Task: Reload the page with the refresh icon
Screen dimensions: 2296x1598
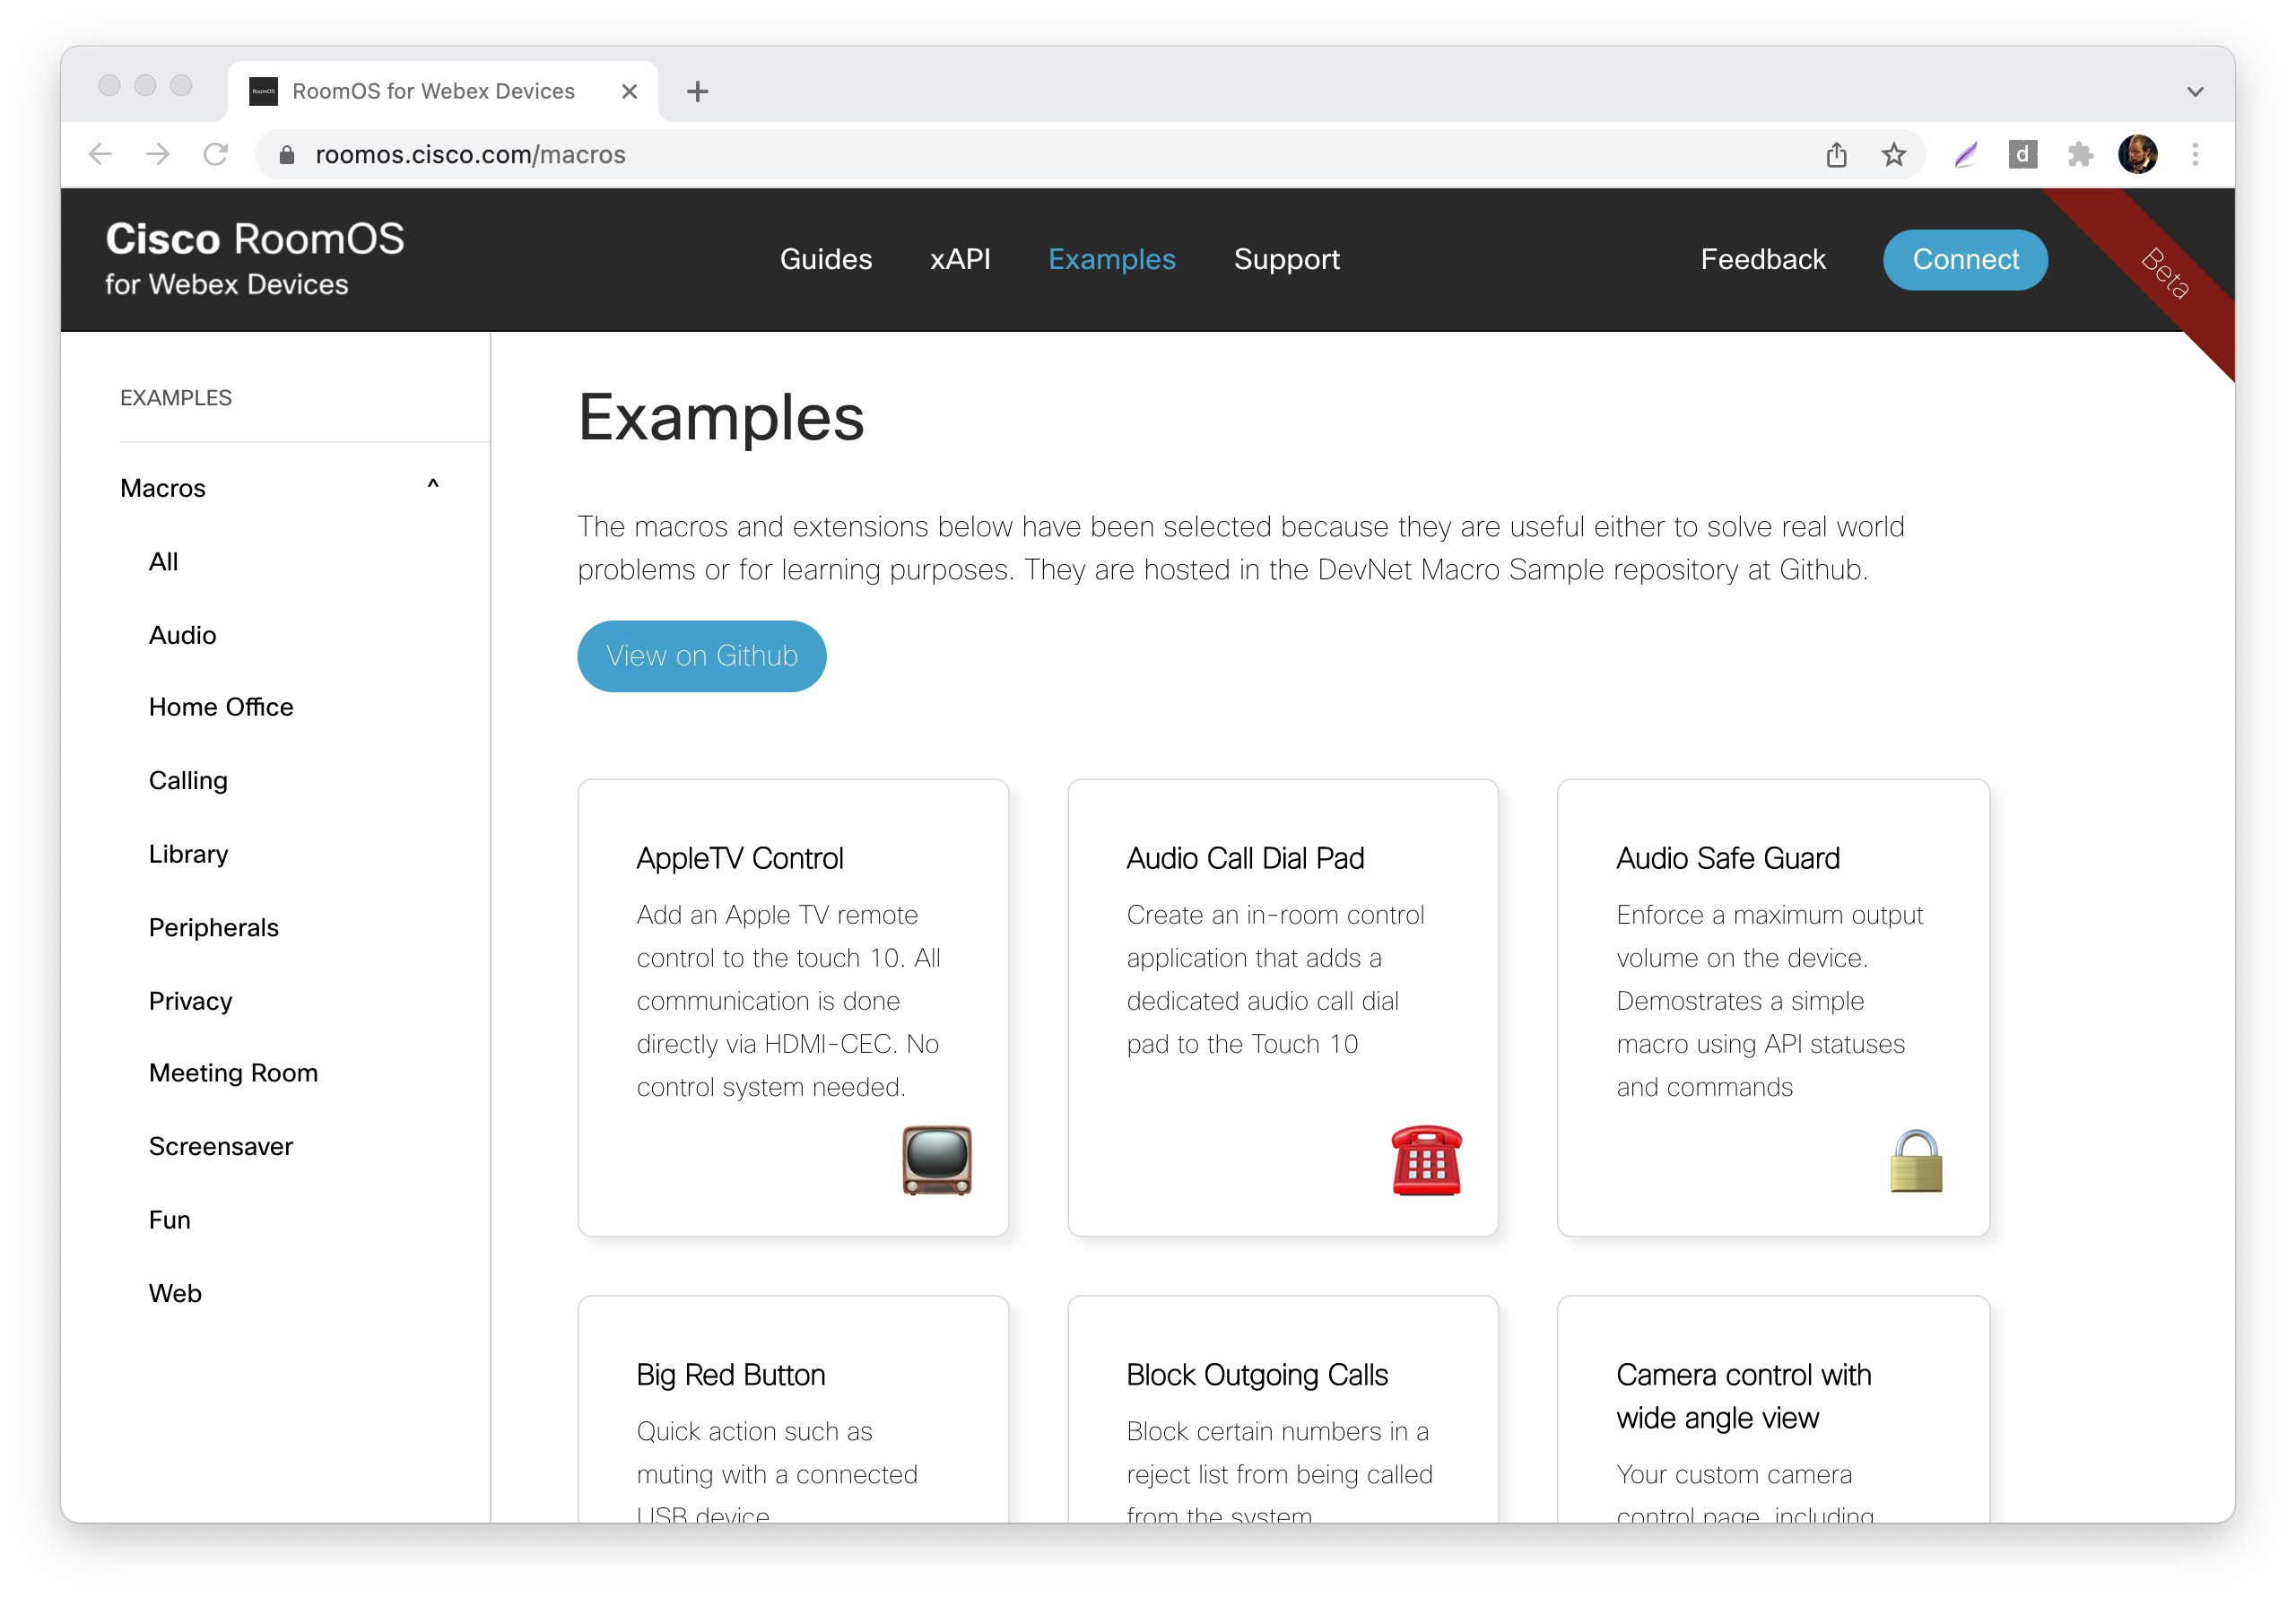Action: point(216,154)
